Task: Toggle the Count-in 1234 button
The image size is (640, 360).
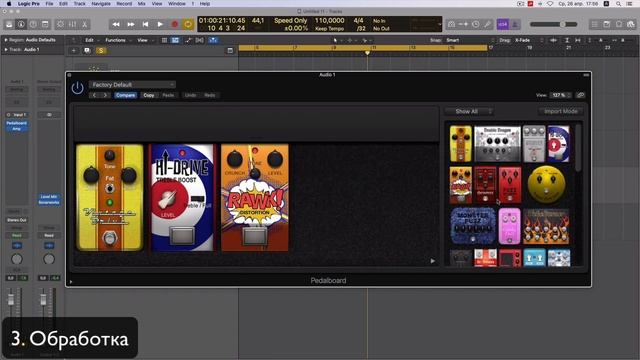Action: pos(502,24)
